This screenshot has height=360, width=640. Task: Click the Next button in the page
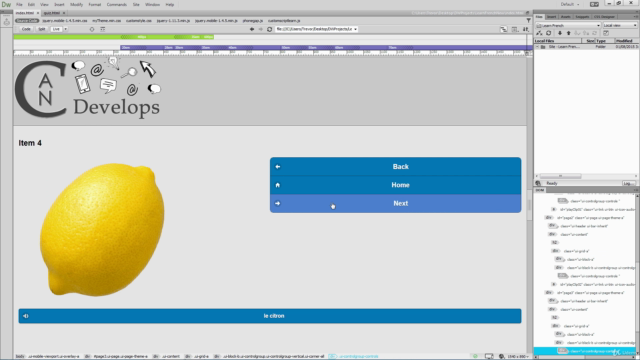coord(395,203)
